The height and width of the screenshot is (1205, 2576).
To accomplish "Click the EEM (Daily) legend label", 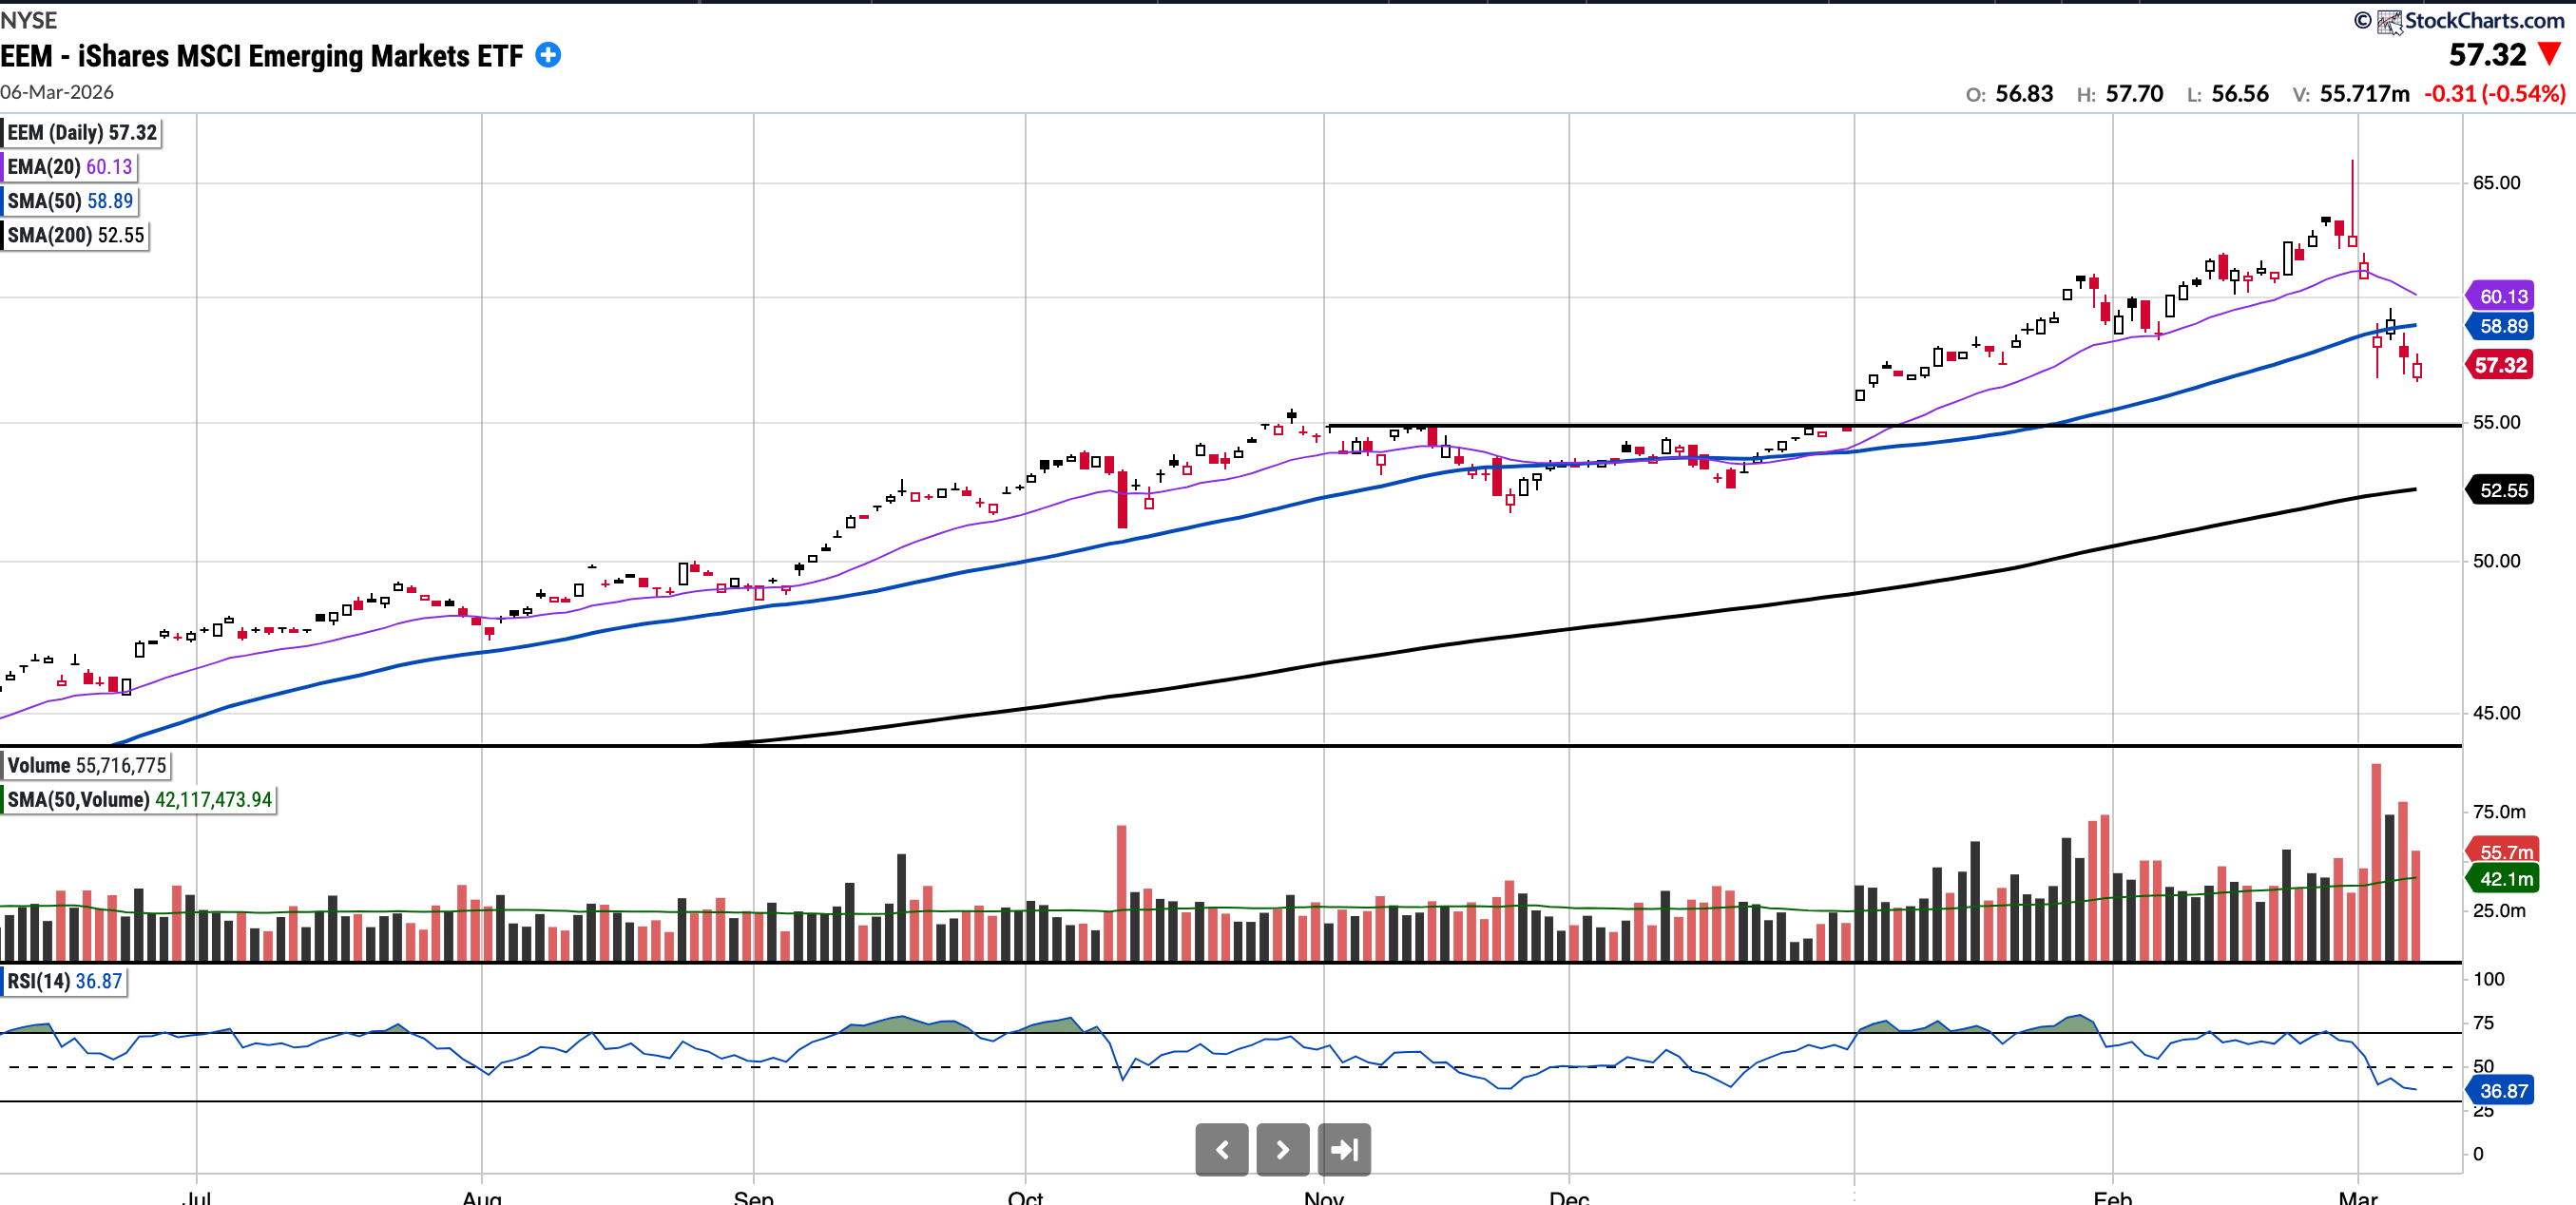I will 82,133.
